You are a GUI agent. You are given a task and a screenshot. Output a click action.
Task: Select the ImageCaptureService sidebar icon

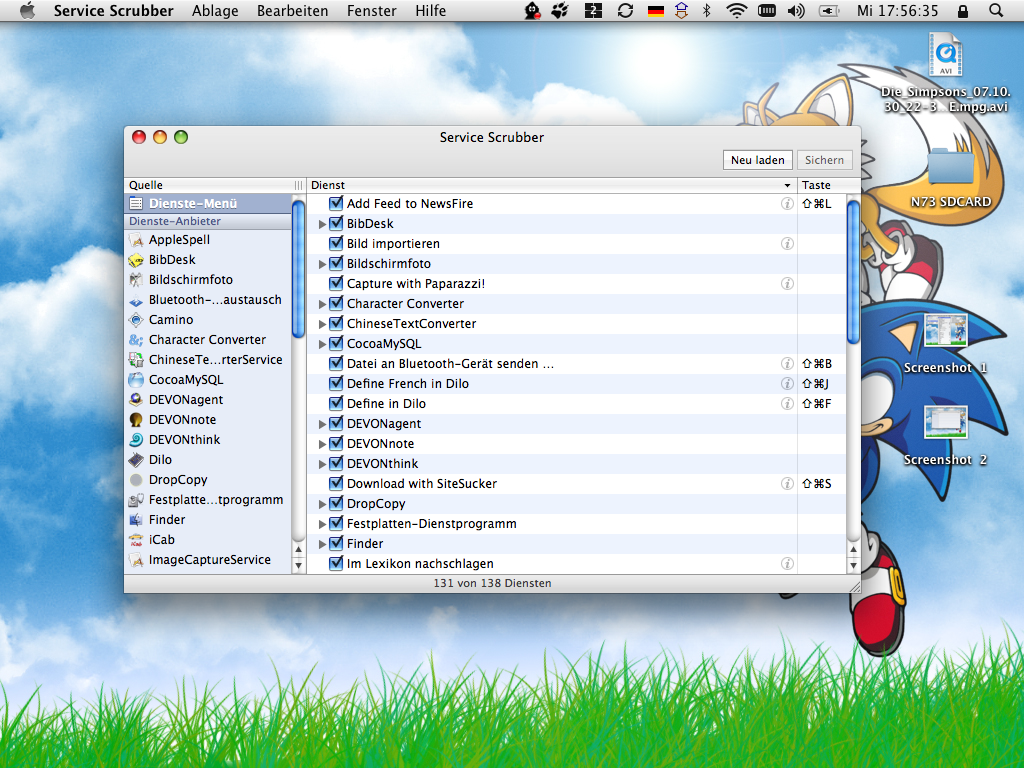(x=136, y=560)
